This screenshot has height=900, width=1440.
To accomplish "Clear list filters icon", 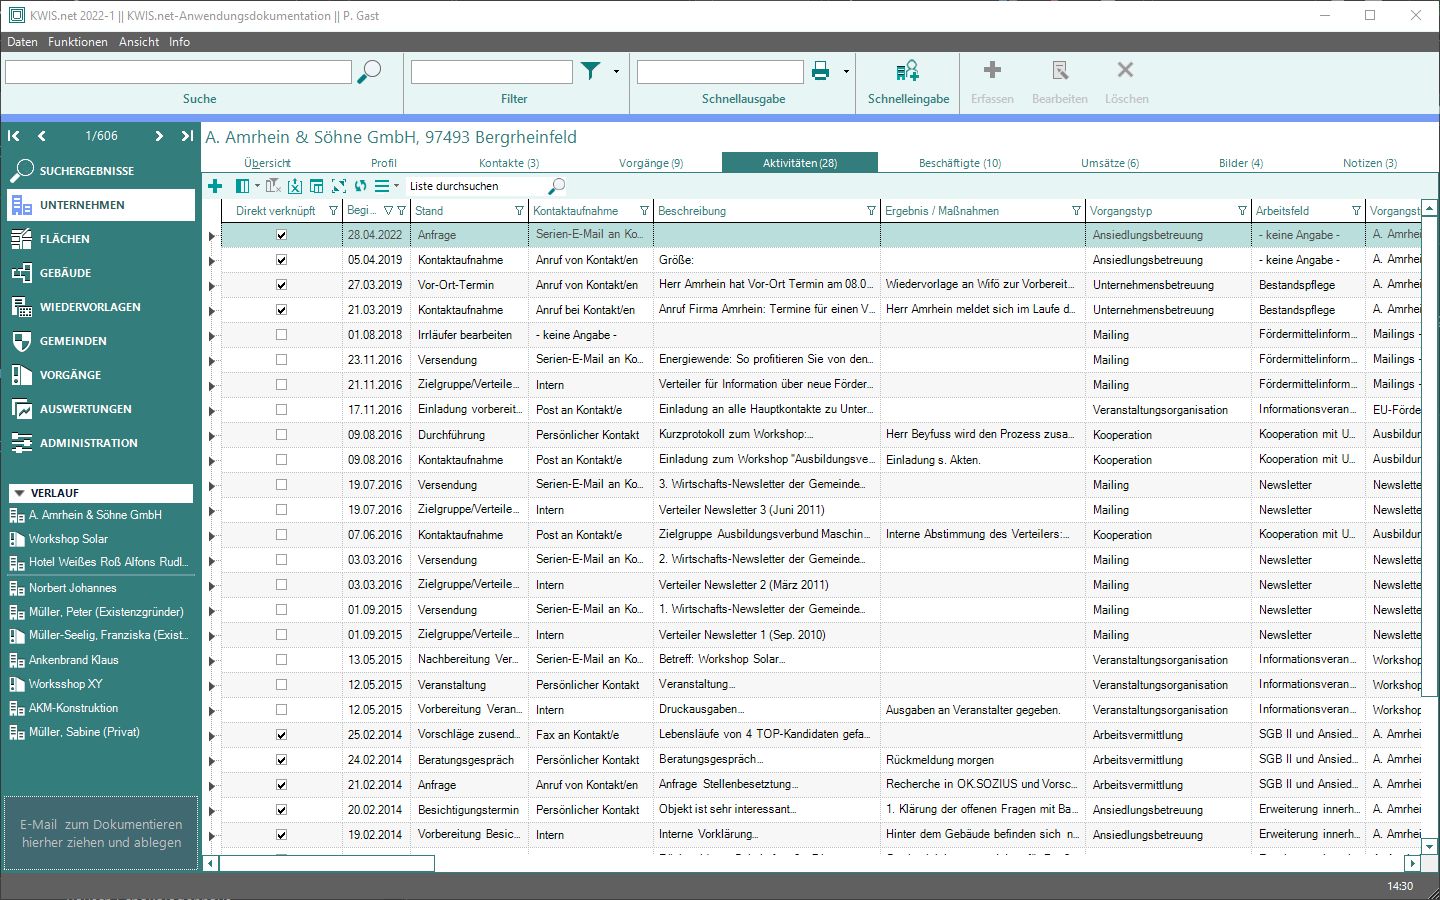I will pos(273,186).
